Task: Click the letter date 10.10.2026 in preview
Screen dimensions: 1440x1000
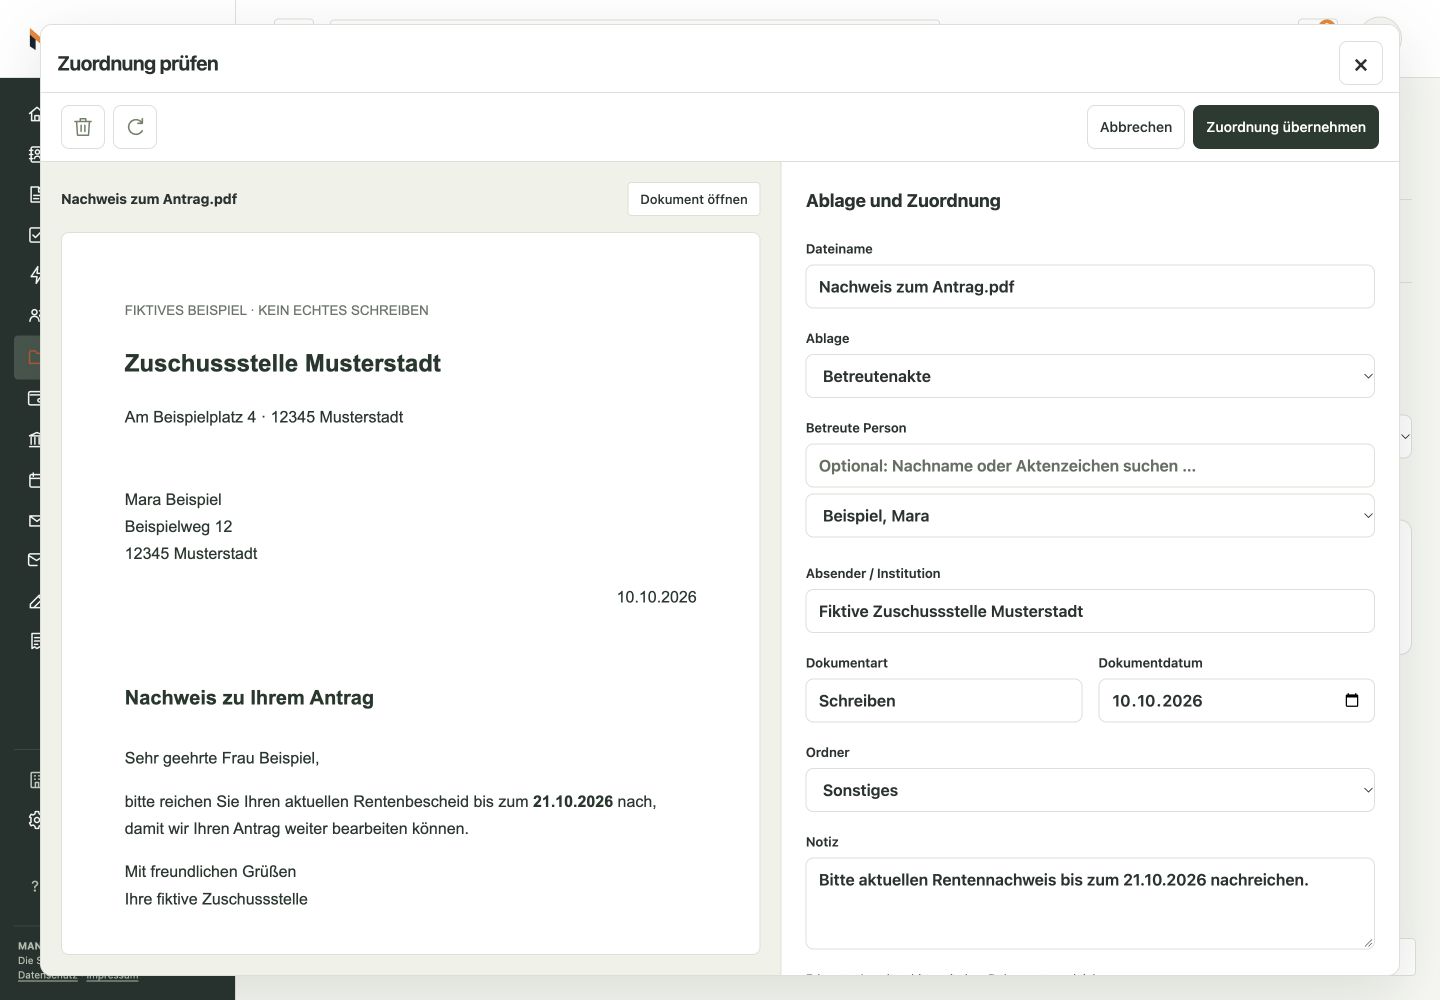Action: pyautogui.click(x=657, y=597)
